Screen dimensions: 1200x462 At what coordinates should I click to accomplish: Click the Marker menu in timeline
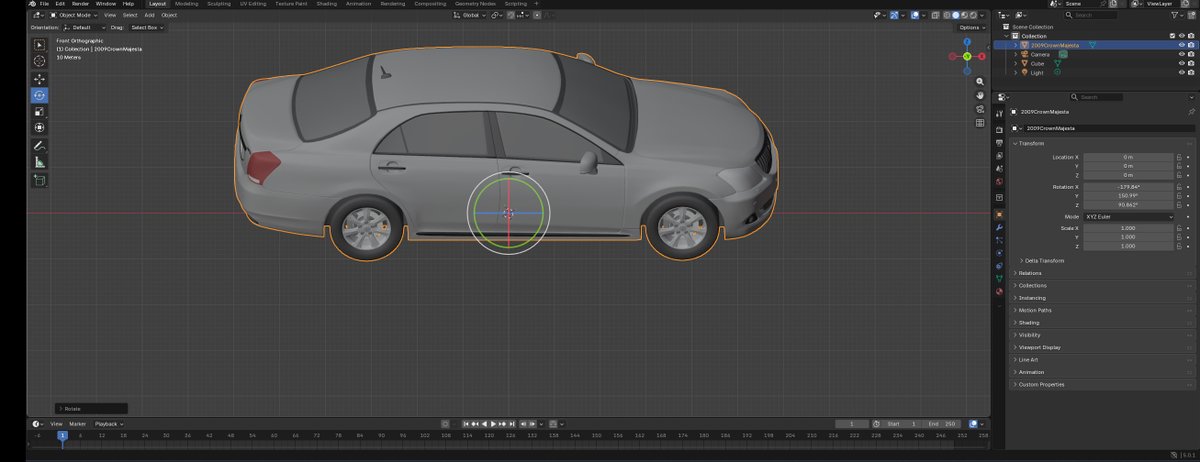(77, 424)
